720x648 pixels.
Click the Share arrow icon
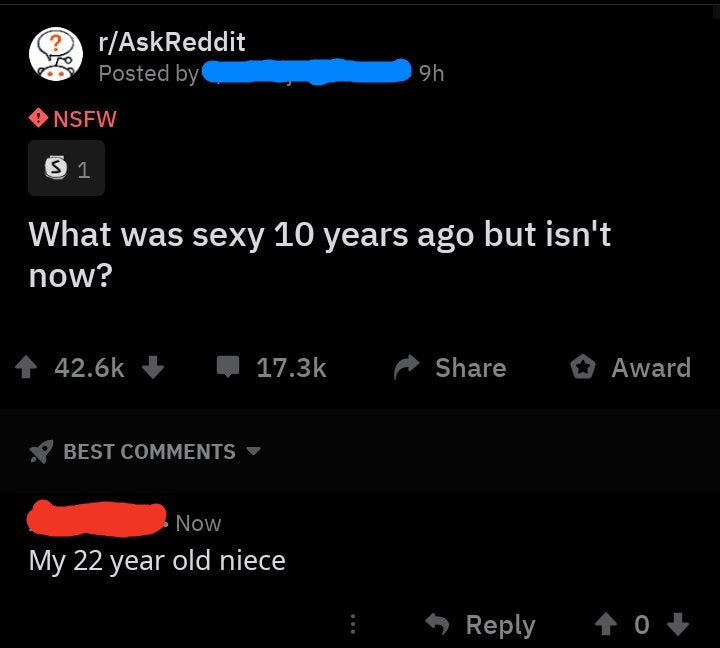coord(406,368)
